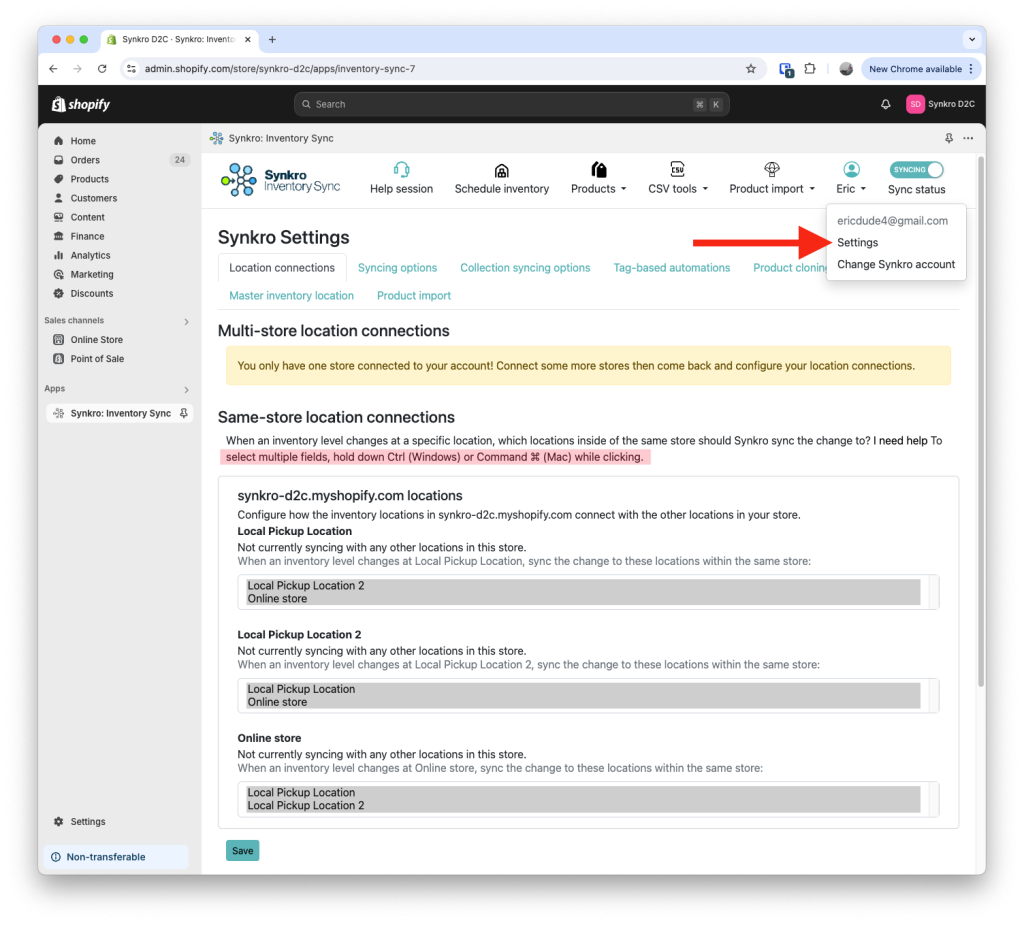
Task: Click the page vertical scrollbar
Action: (x=981, y=421)
